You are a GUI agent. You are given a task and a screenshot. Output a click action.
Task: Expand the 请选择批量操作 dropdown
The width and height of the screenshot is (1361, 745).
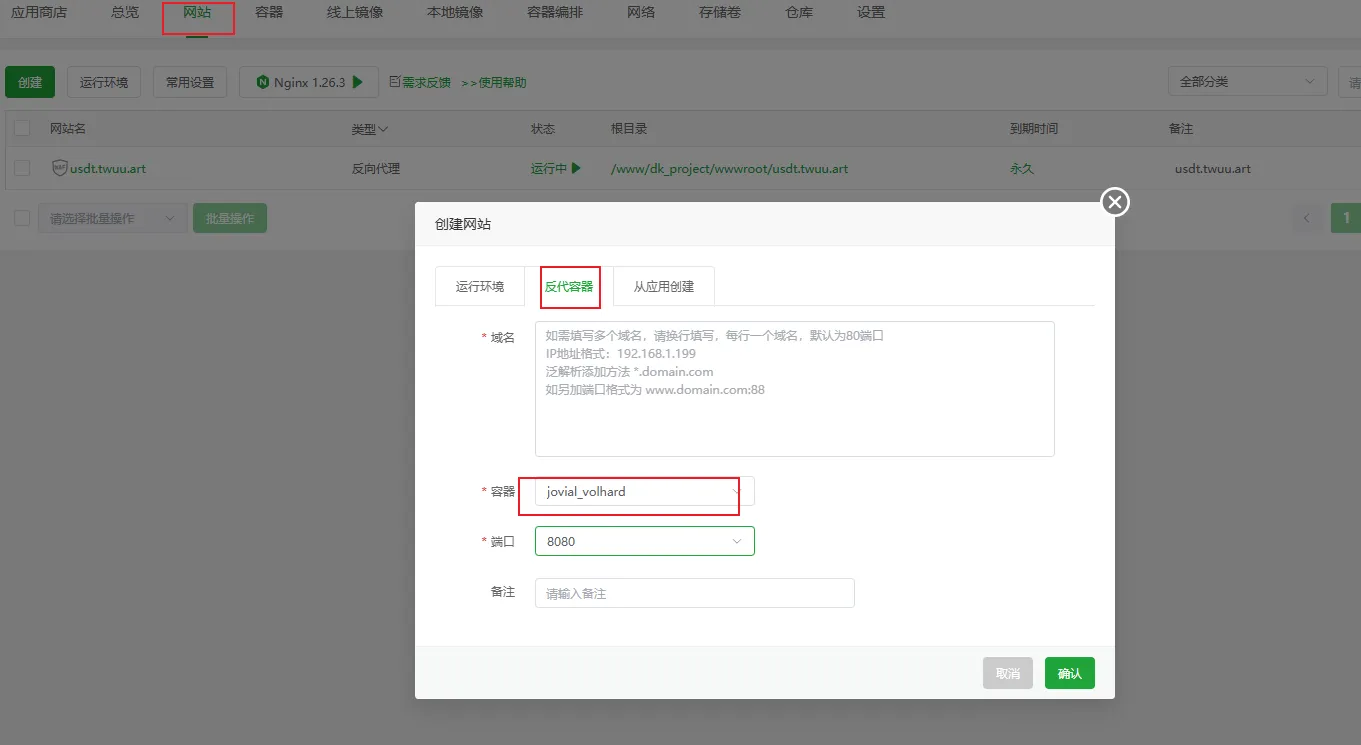[112, 218]
